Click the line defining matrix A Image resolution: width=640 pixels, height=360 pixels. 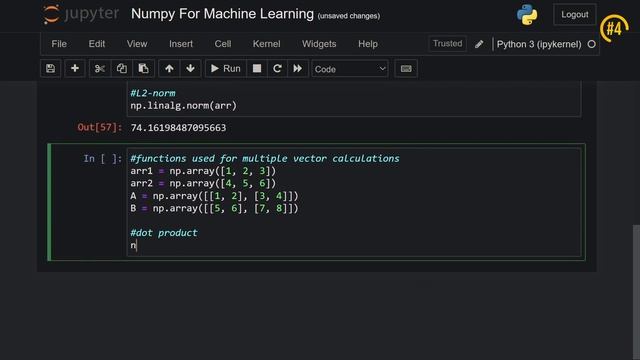(x=214, y=196)
